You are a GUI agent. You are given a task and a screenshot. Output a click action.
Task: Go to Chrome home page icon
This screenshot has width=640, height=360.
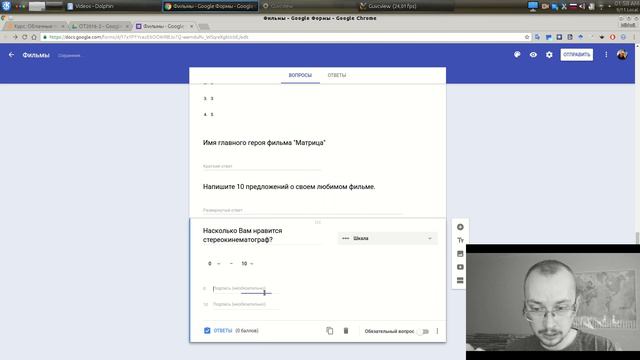tap(34, 37)
